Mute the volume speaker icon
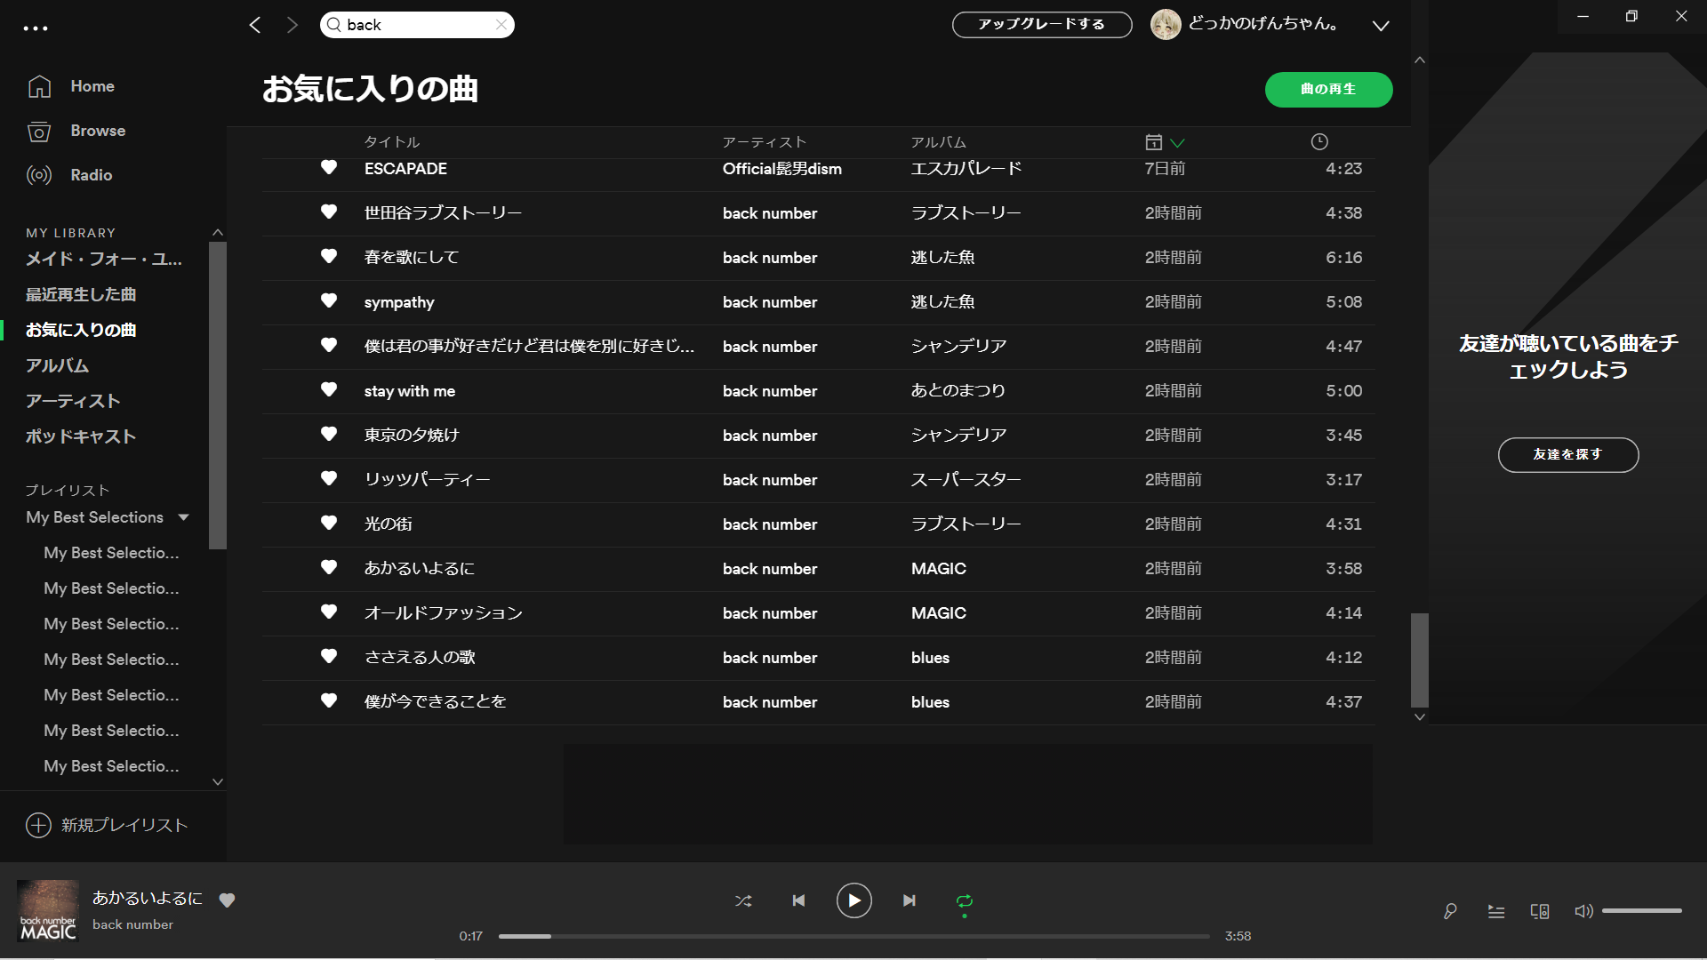The height and width of the screenshot is (960, 1707). tap(1583, 911)
